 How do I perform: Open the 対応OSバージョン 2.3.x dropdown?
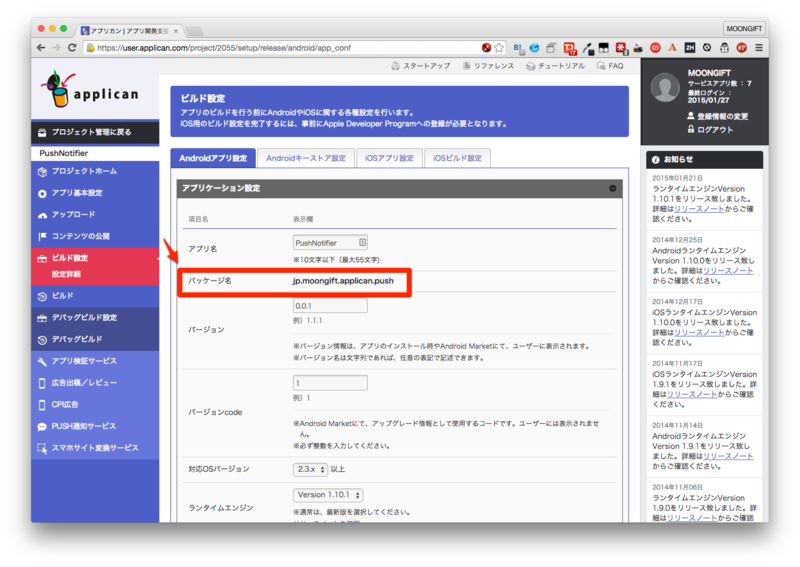click(x=310, y=469)
